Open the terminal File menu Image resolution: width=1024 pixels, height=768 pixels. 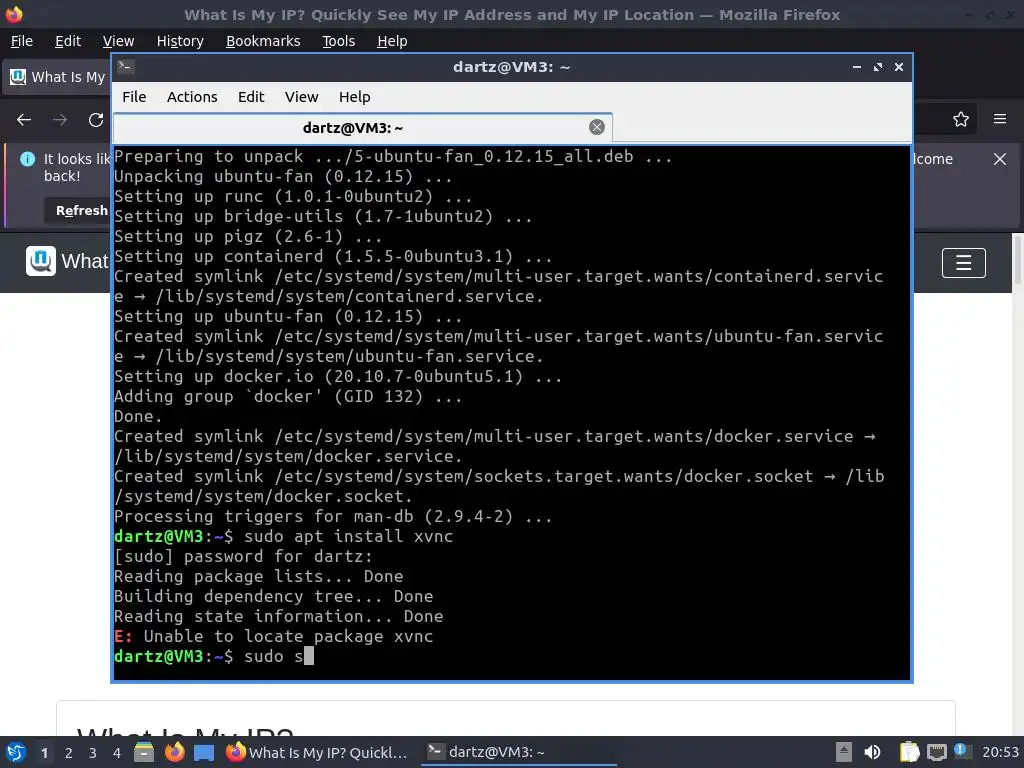point(134,97)
